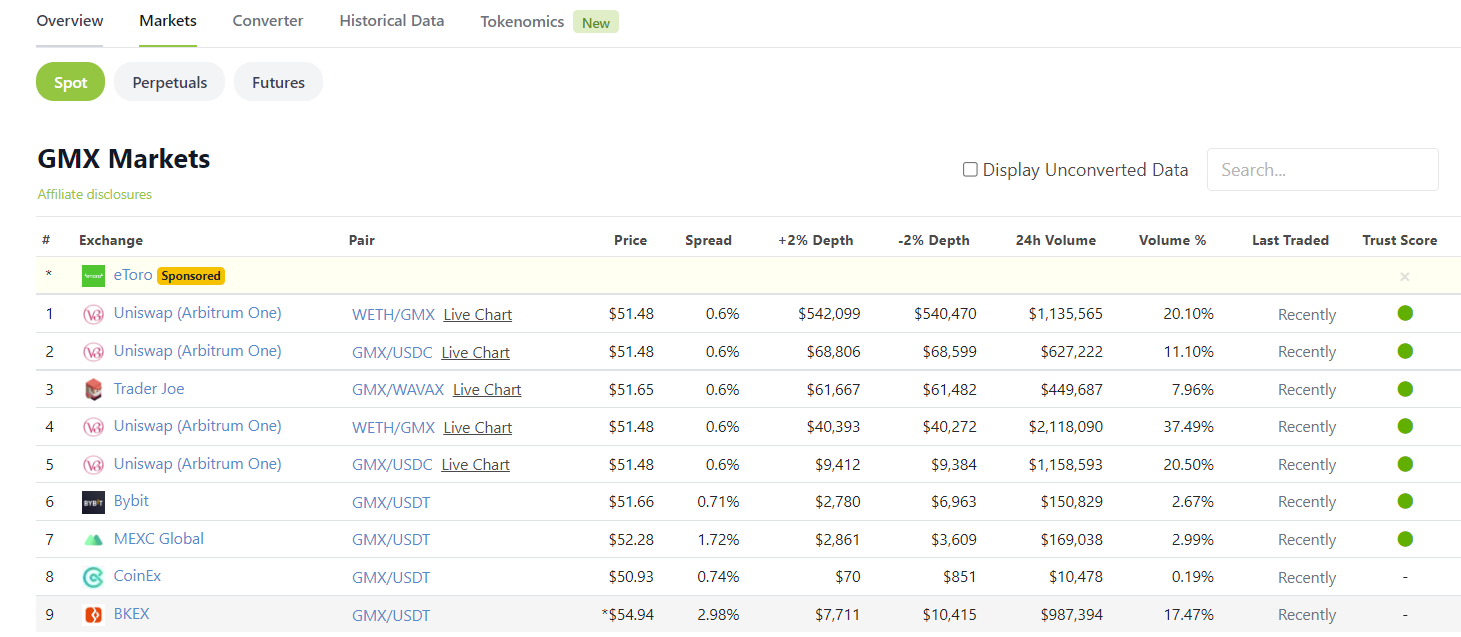Click the BKEX logo icon

coord(93,615)
